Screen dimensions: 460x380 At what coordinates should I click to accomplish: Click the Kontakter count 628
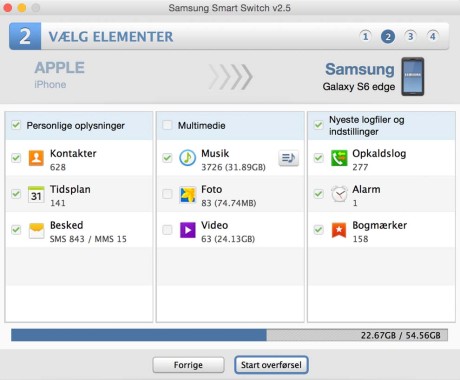point(58,167)
